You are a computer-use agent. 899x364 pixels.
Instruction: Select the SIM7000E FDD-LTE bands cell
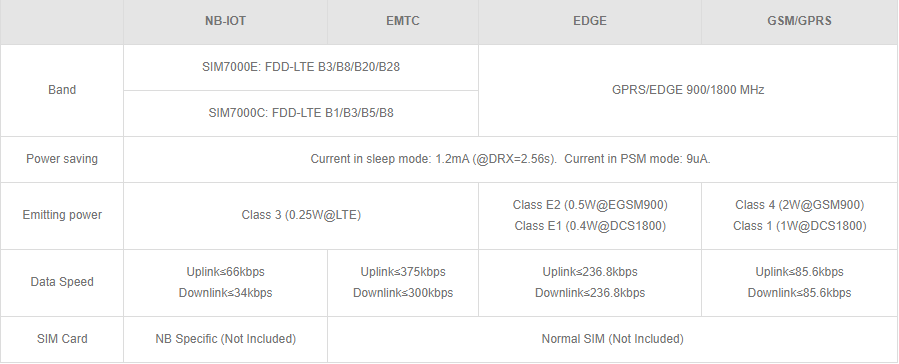301,67
